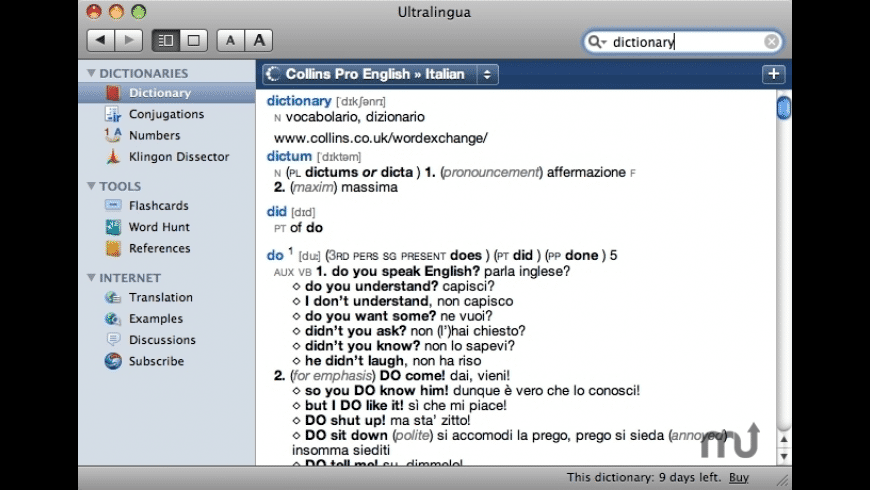Screen dimensions: 870x490
Task: Add a dictionary pane with plus button
Action: point(773,74)
